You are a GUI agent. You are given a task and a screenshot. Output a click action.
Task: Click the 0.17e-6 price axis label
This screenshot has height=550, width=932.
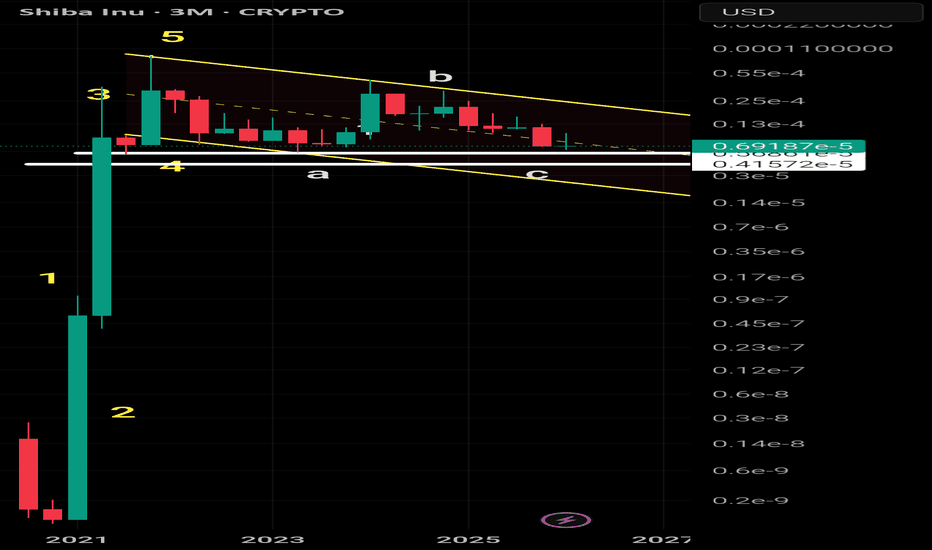tap(759, 277)
